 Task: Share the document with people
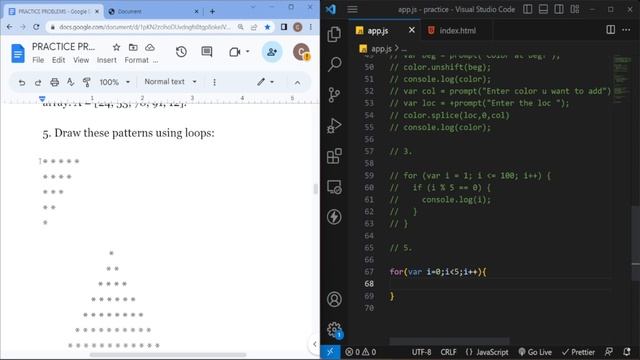(272, 52)
